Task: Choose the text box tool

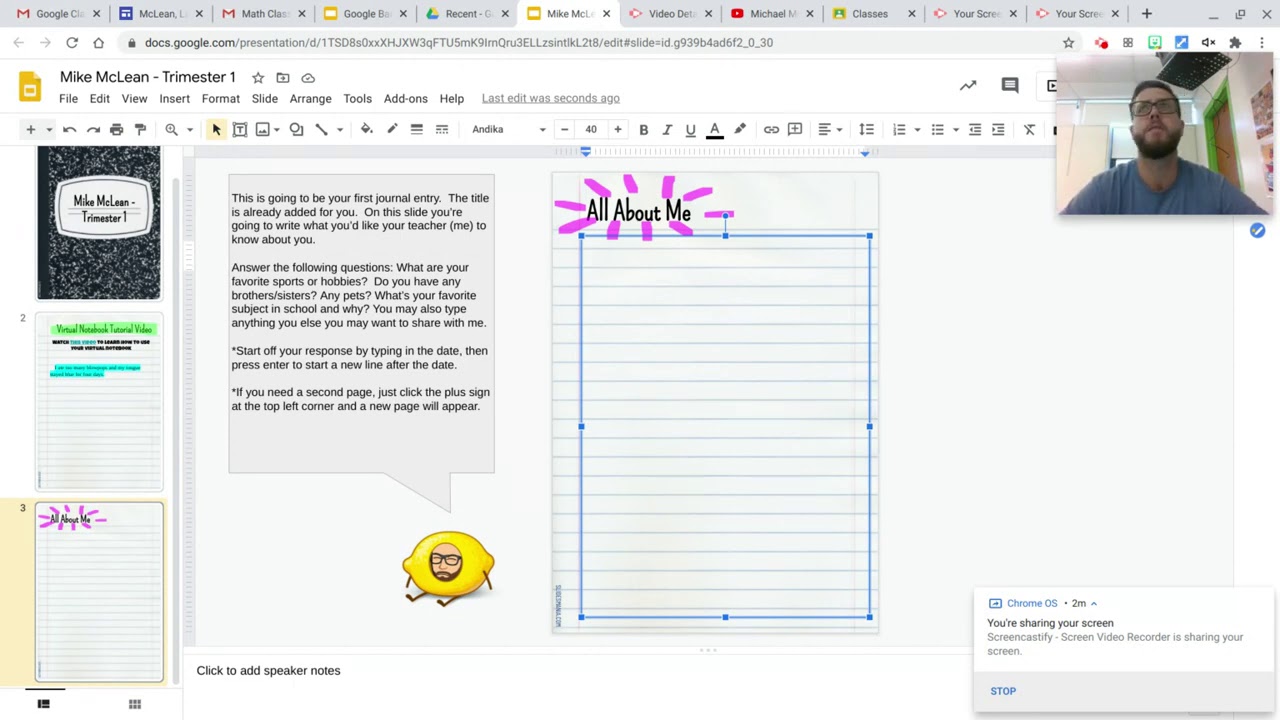Action: [x=240, y=129]
